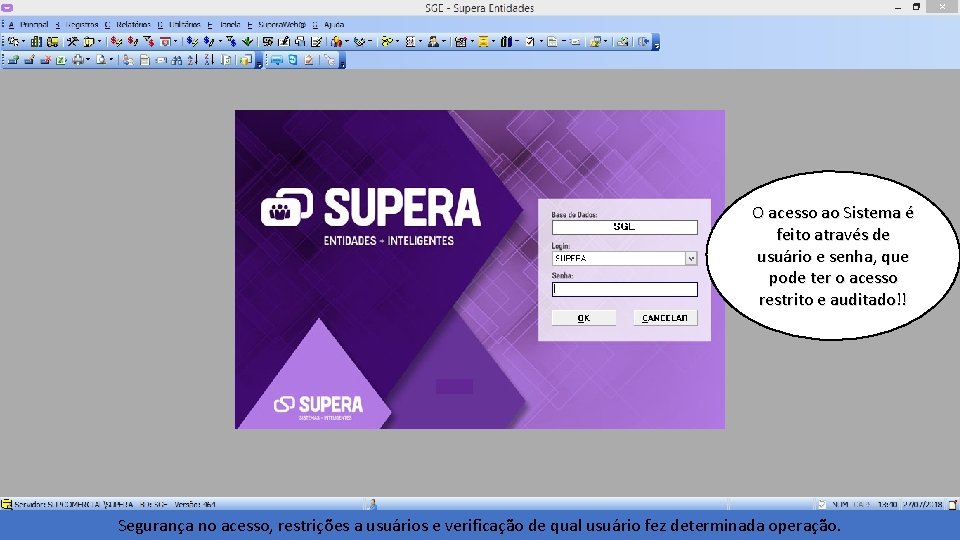Click the blue refresh arrows icon
Image resolution: width=960 pixels, height=540 pixels.
(x=293, y=60)
